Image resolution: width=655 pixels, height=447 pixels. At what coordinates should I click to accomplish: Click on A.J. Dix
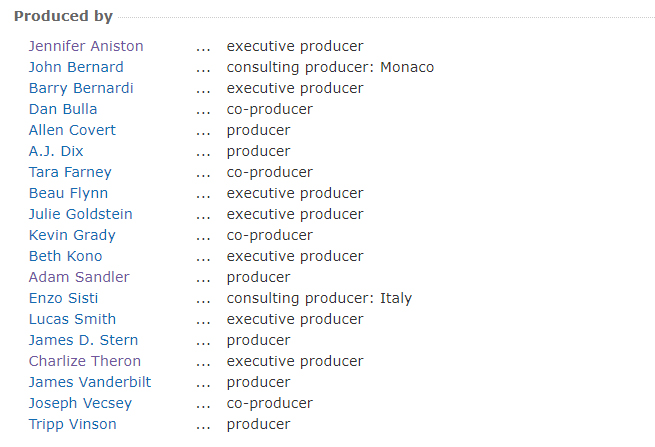tap(56, 151)
